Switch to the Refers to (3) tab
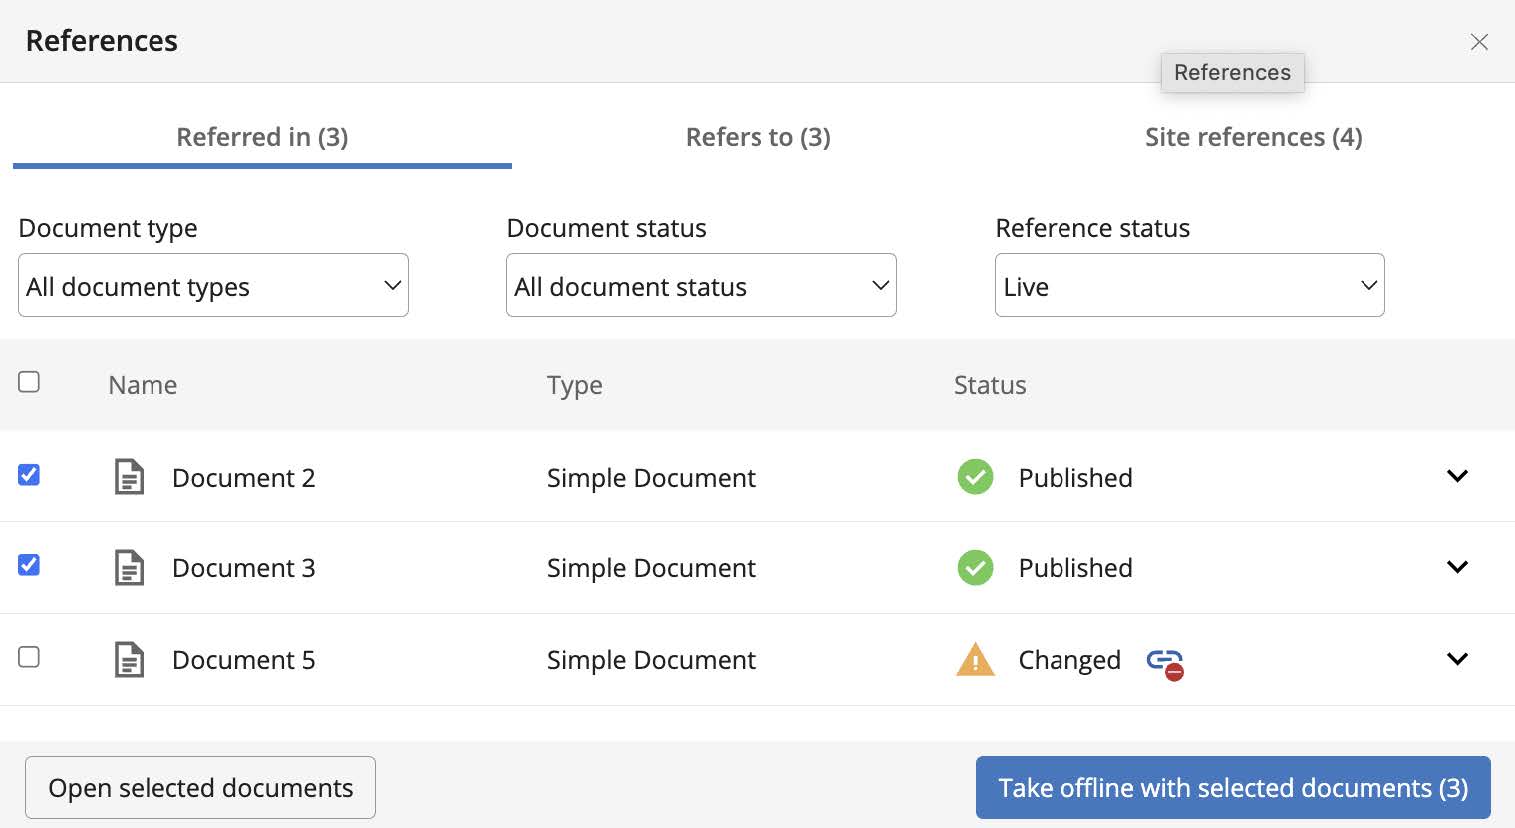 (x=758, y=137)
